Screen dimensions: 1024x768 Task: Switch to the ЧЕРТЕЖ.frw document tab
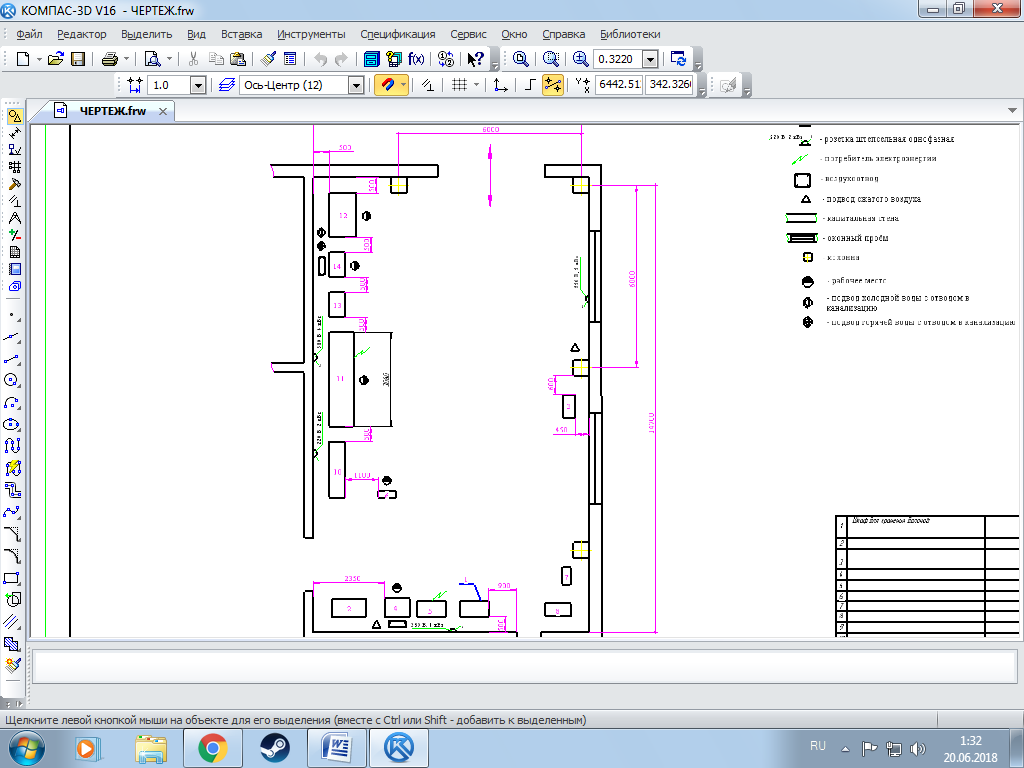pyautogui.click(x=112, y=111)
